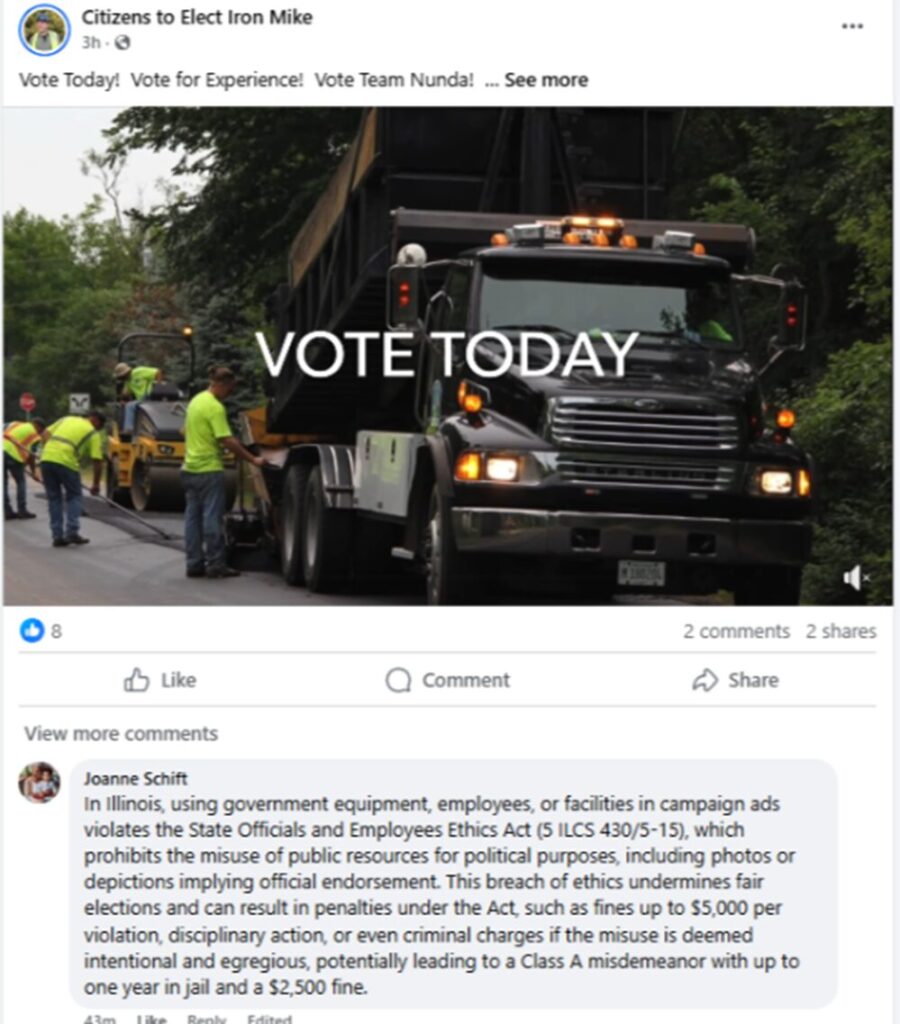The image size is (900, 1024).
Task: Click the thumbs-up Like icon
Action: tap(136, 680)
